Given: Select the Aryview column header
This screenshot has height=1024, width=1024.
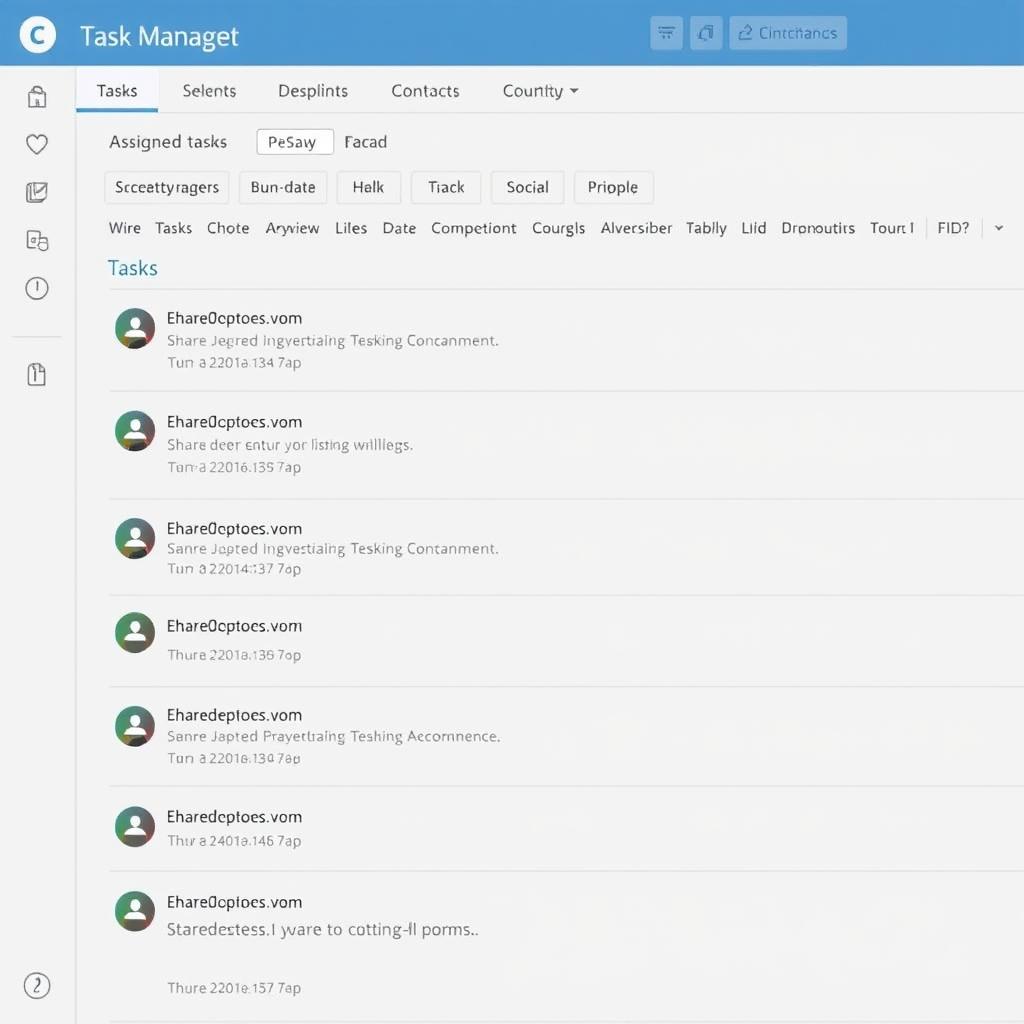Looking at the screenshot, I should 292,228.
